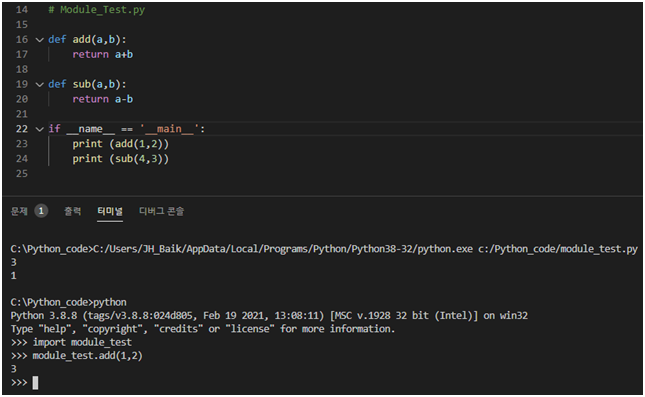Screen dimensions: 645x397
Task: Click the blinking terminal cursor prompt
Action: tap(35, 383)
